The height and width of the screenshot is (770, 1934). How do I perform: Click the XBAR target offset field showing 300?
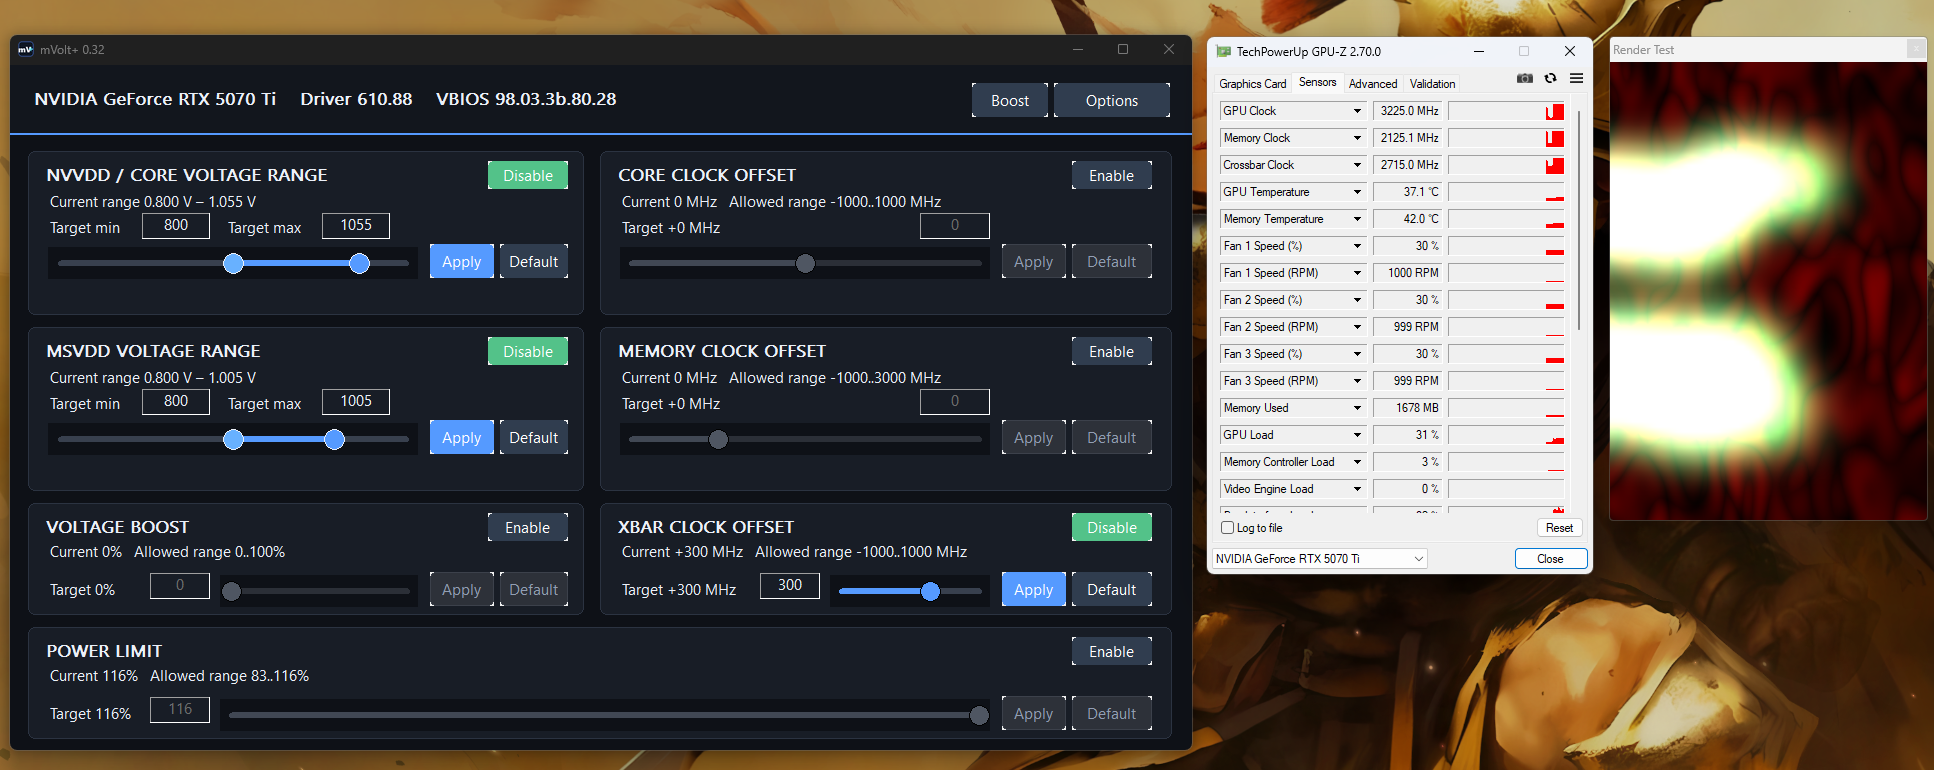[790, 586]
